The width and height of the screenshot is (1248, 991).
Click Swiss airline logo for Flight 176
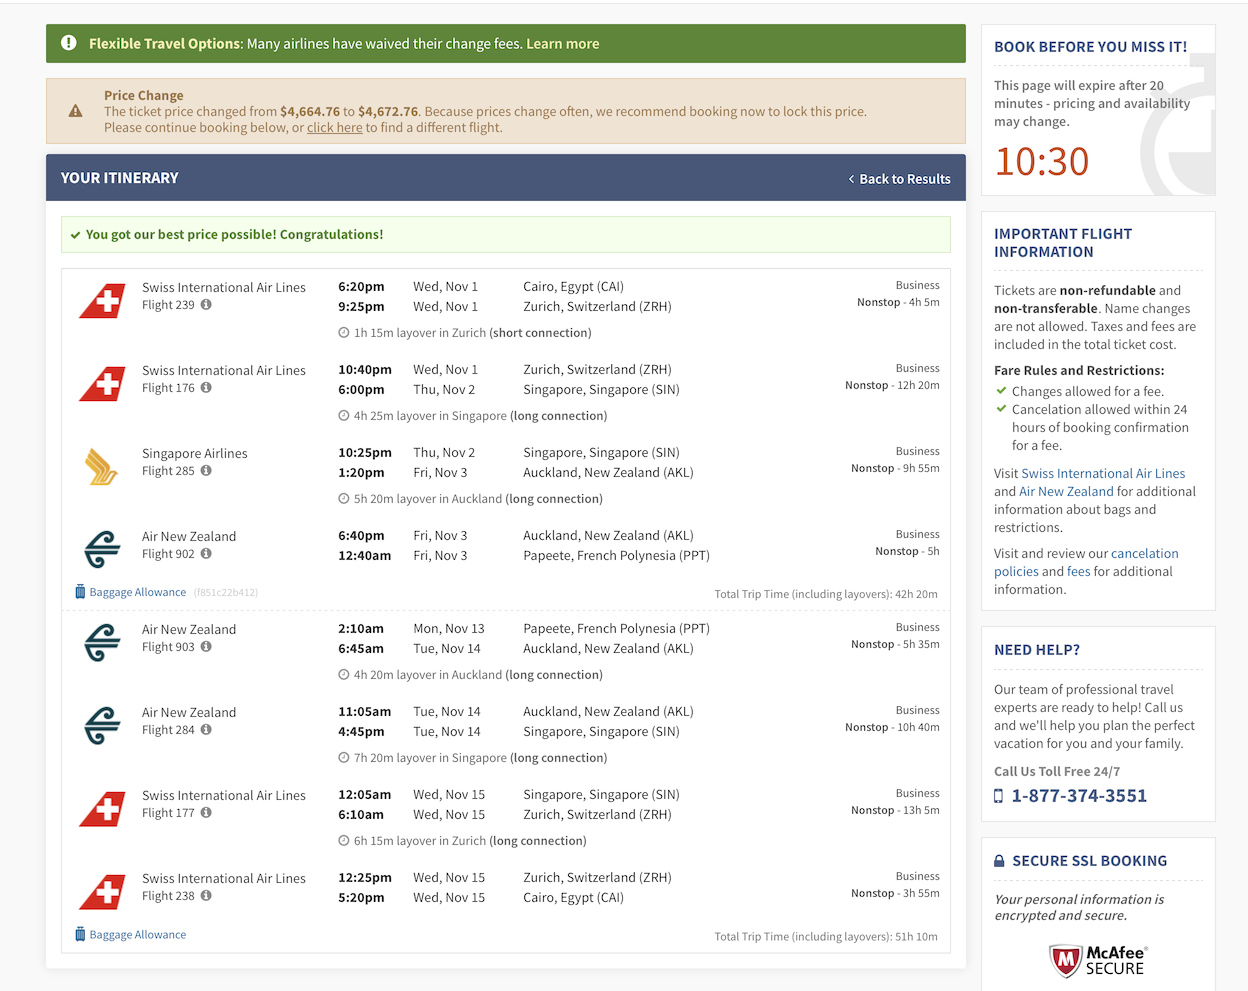(102, 383)
